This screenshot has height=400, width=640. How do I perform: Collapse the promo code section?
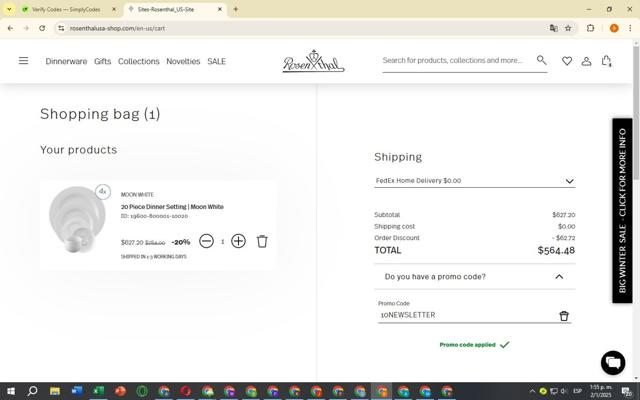(559, 277)
